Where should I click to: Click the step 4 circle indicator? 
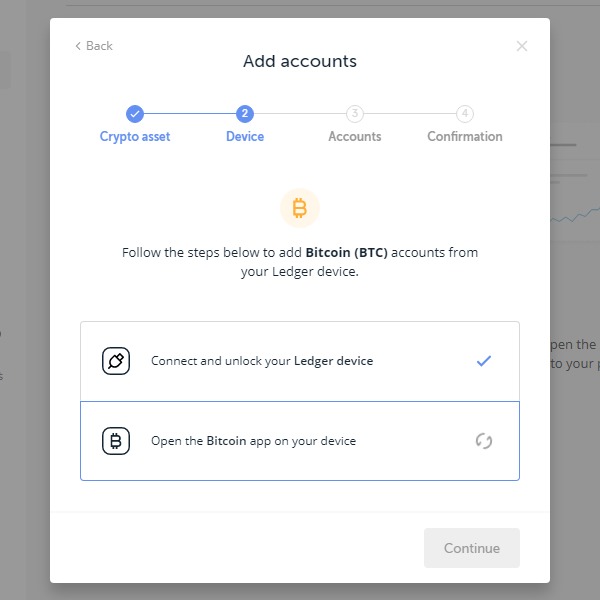[465, 114]
